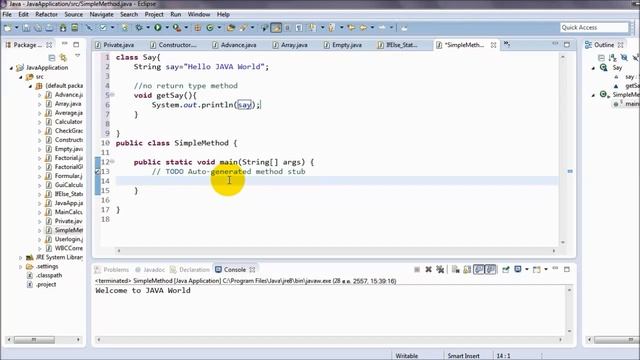Fold the getSay method at line 5
The image size is (640, 360).
[x=112, y=95]
